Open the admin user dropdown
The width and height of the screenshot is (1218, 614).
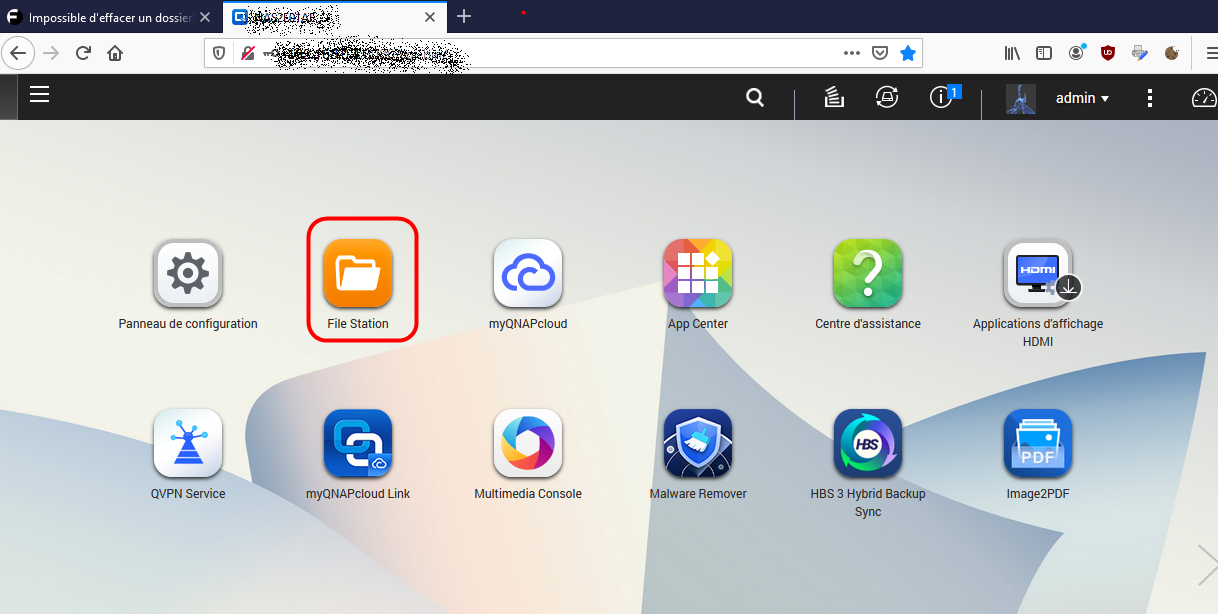1083,98
